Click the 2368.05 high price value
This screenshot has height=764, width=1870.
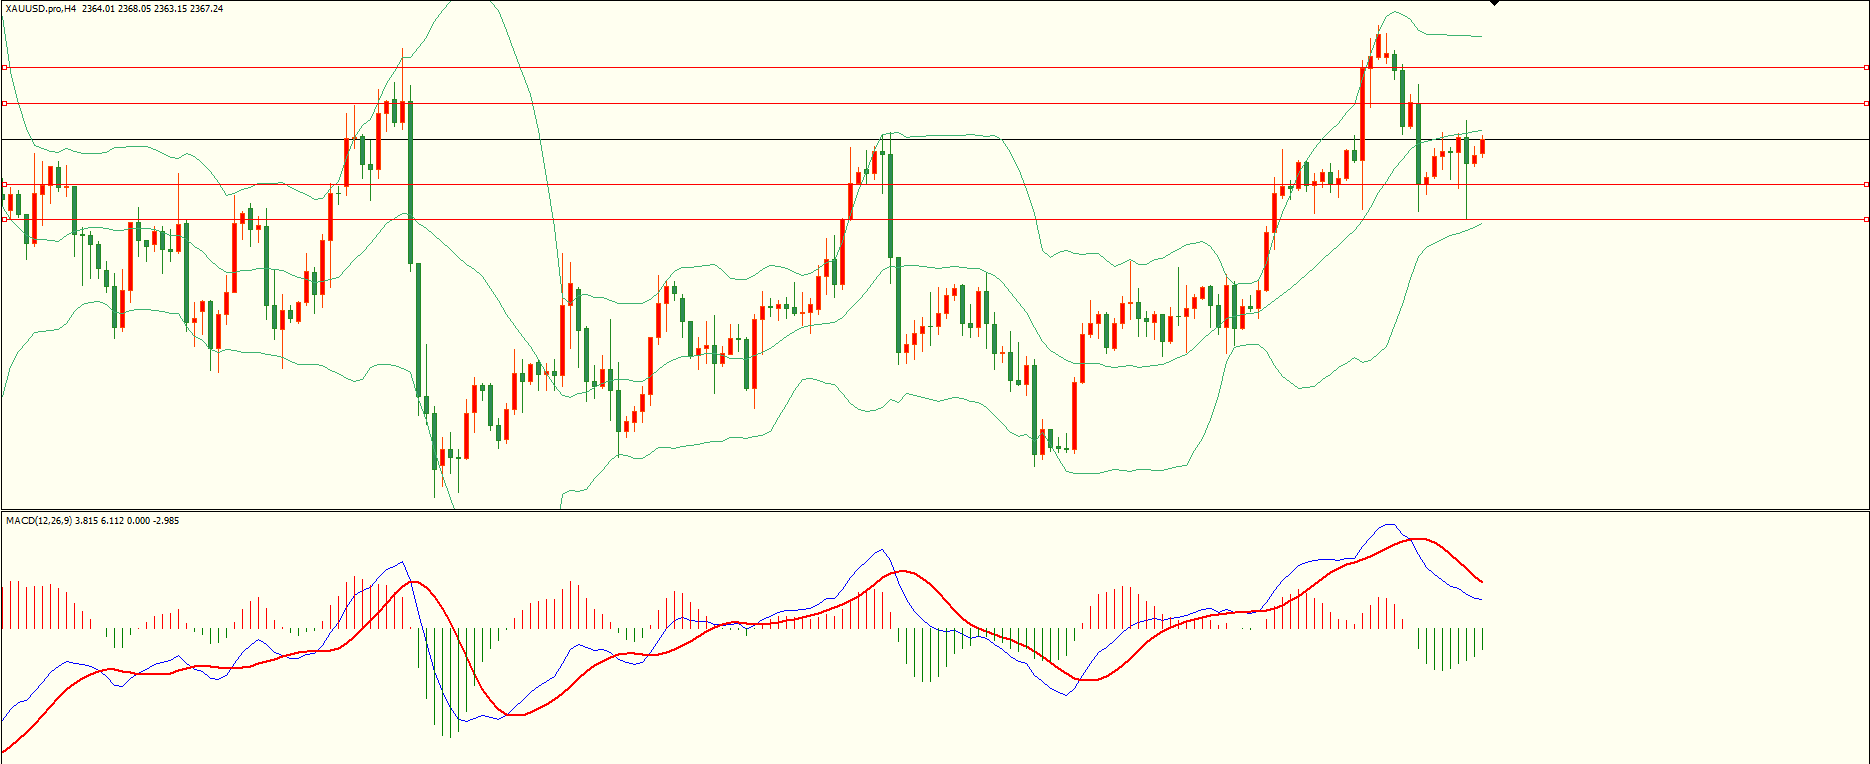click(134, 9)
